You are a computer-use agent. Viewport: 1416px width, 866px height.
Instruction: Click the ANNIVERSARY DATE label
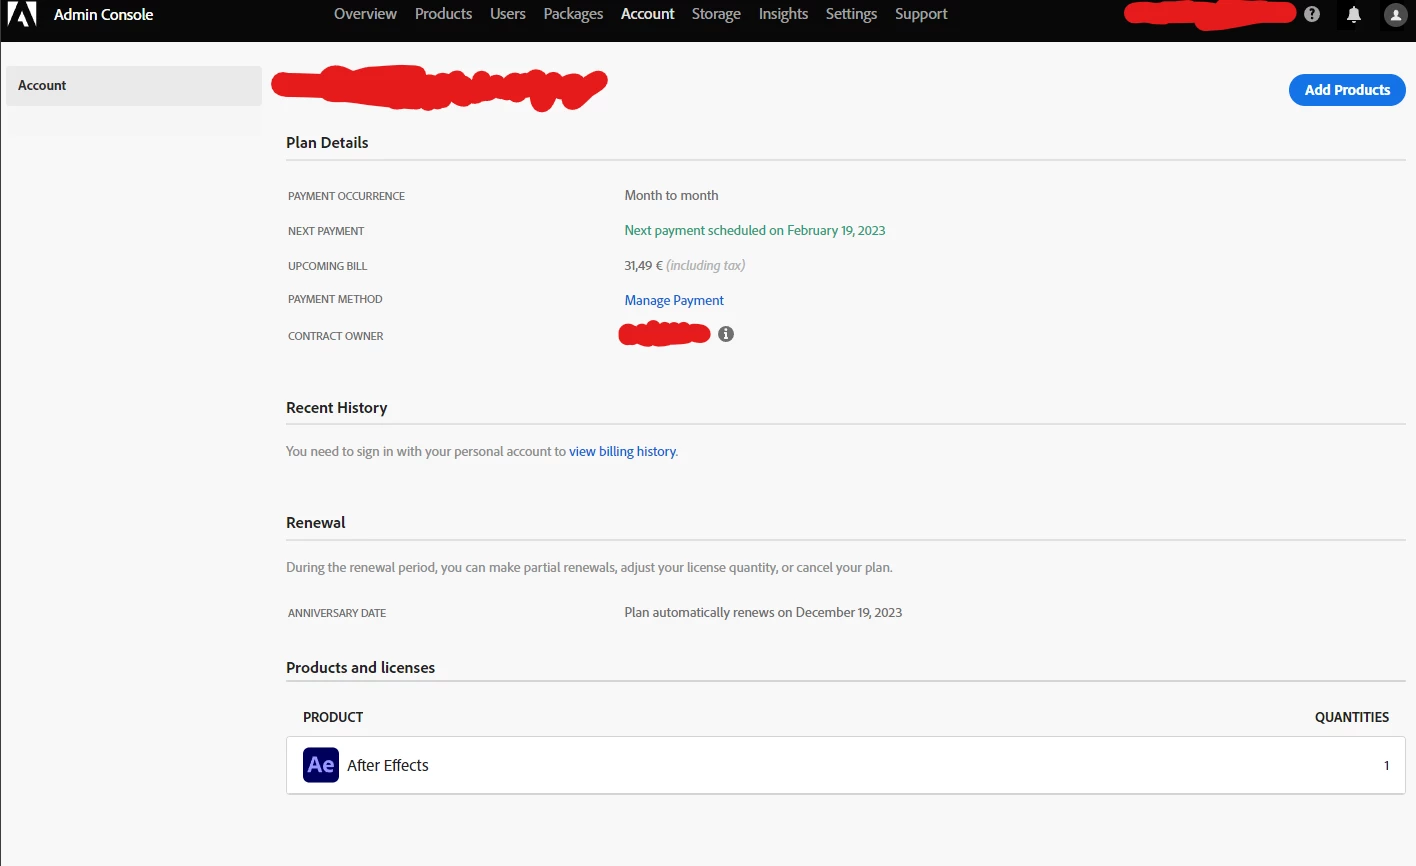[x=337, y=613]
